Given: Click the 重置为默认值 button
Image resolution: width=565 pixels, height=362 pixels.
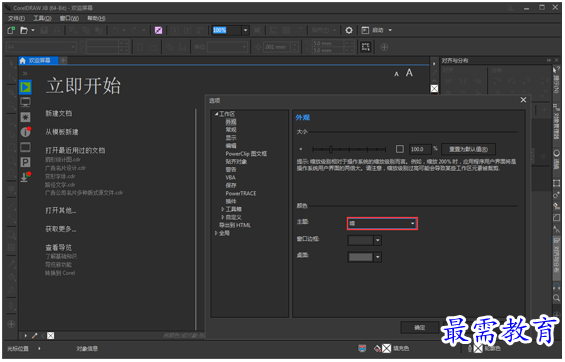Looking at the screenshot, I should pos(468,149).
